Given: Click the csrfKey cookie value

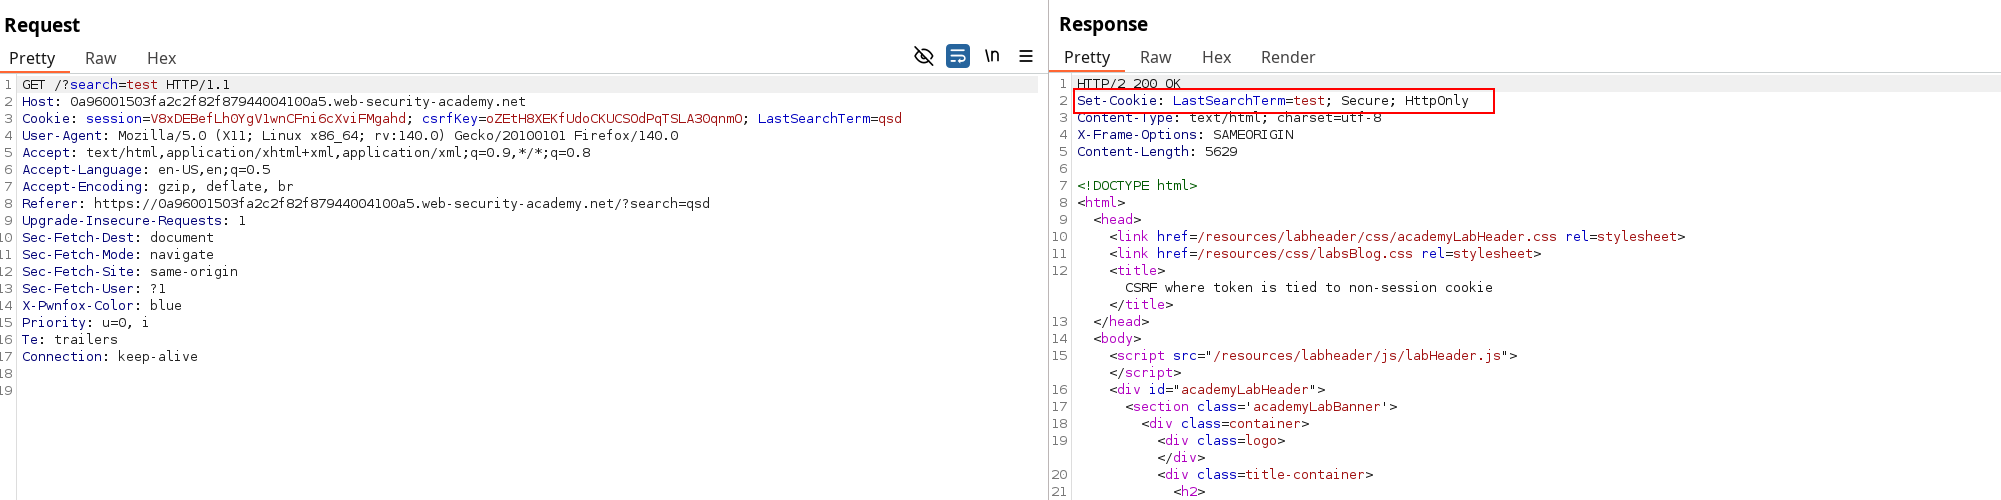Looking at the screenshot, I should click(x=614, y=119).
